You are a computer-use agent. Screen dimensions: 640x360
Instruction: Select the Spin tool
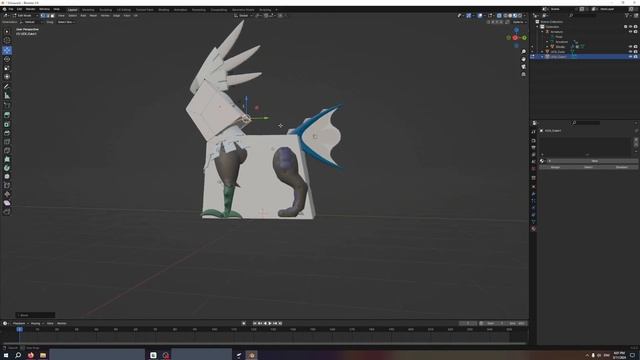click(7, 168)
